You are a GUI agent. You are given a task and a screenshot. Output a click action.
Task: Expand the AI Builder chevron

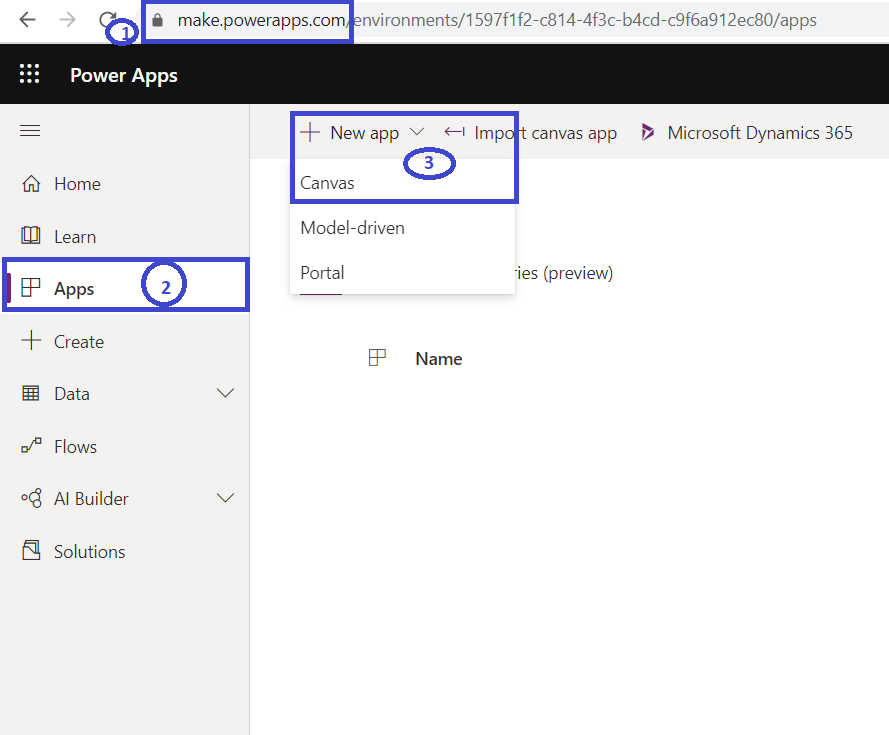point(226,498)
